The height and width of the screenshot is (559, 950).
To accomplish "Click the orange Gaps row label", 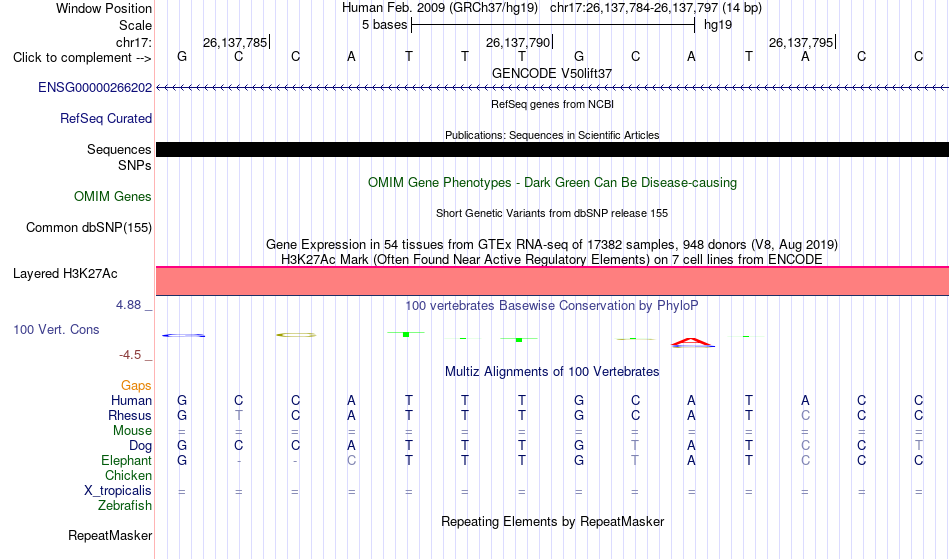I will 136,385.
